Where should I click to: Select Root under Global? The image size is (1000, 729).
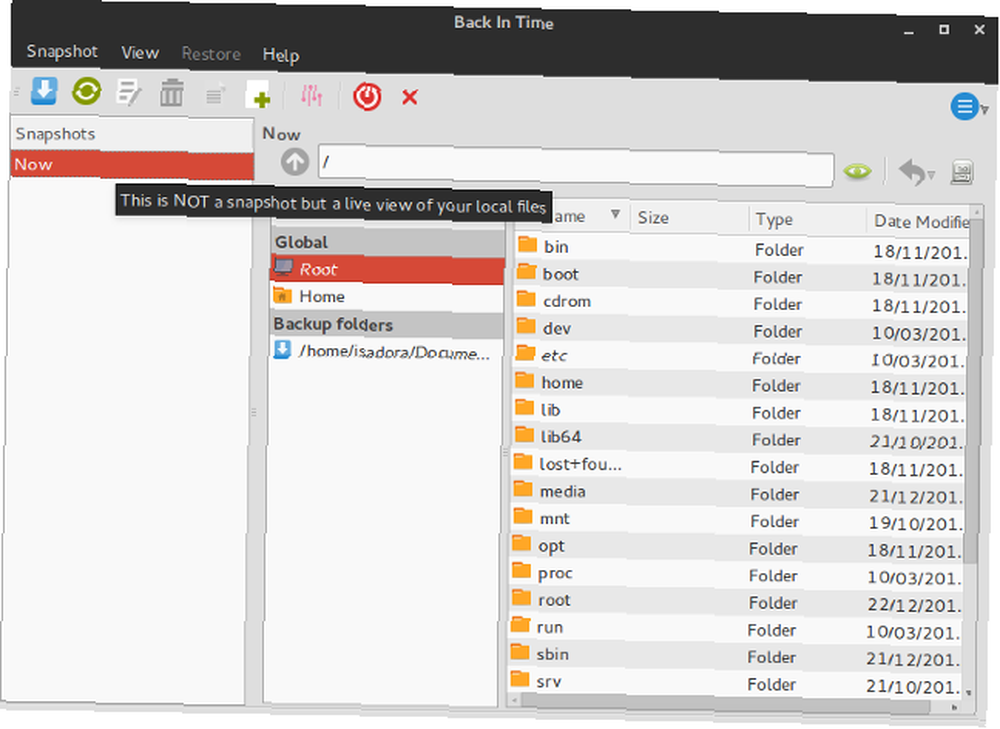coord(387,269)
